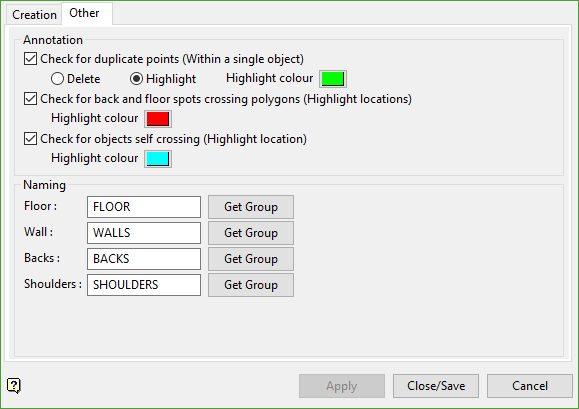Open the green duplicate points highlight colour
This screenshot has width=579, height=409.
click(x=333, y=79)
